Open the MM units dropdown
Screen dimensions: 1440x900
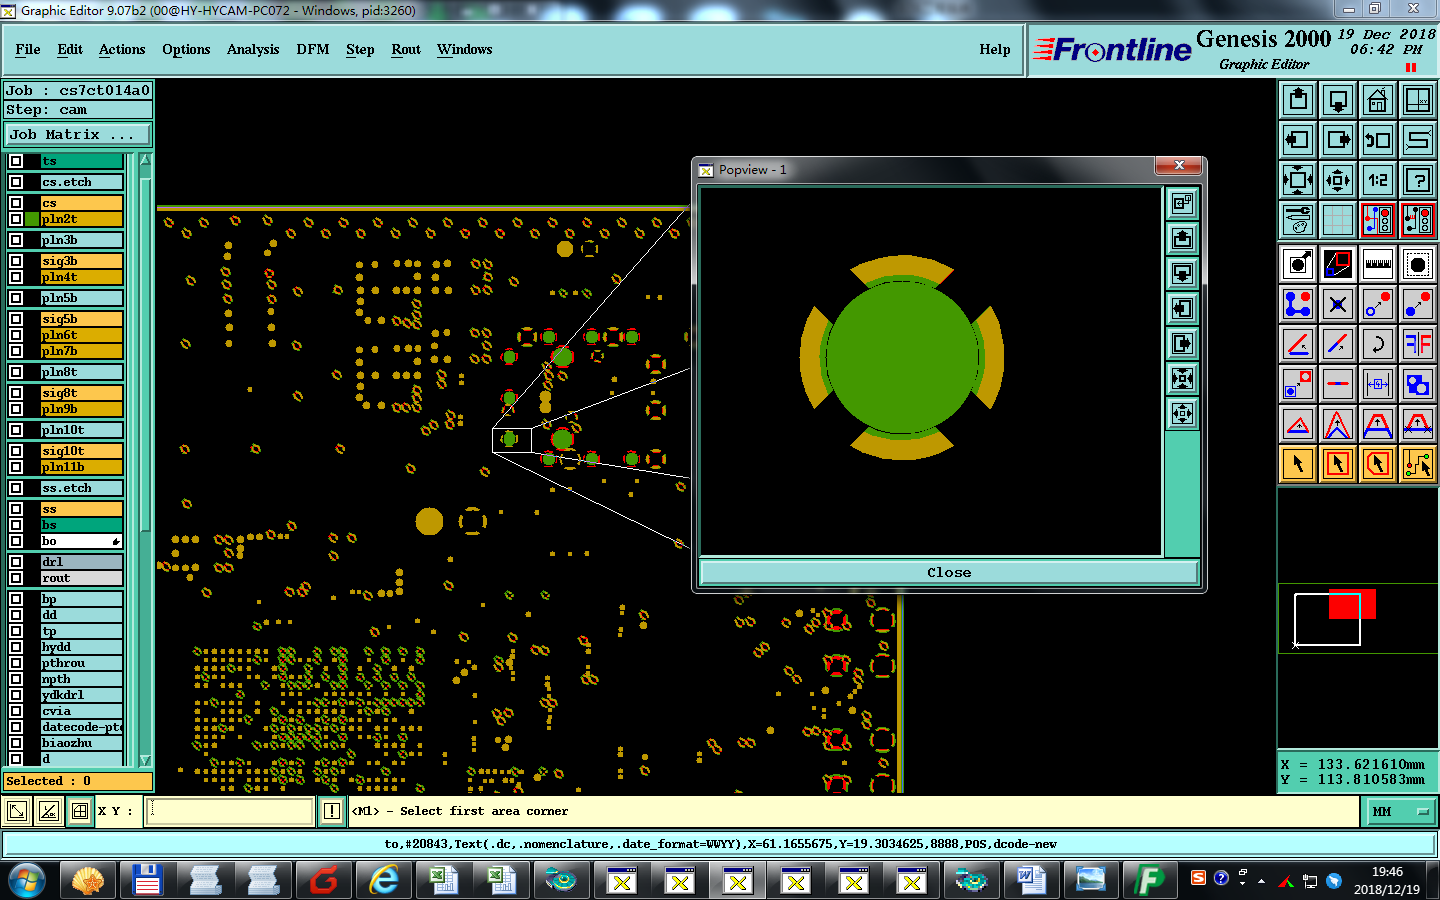1401,811
